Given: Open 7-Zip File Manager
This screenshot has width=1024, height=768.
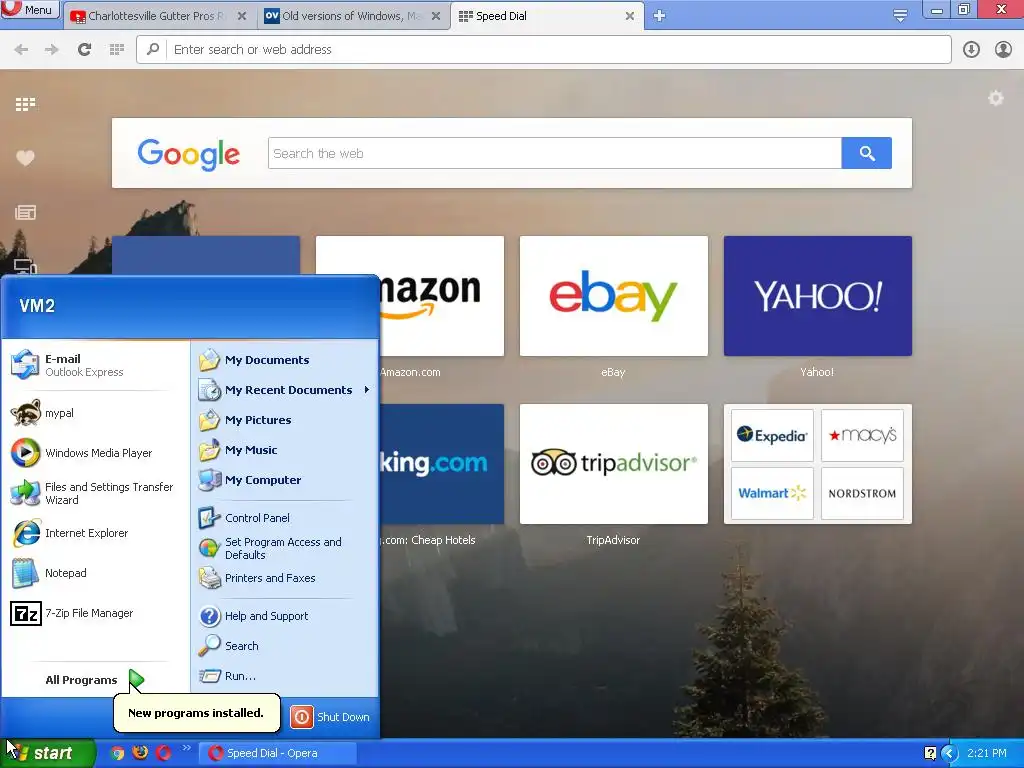Looking at the screenshot, I should [95, 613].
